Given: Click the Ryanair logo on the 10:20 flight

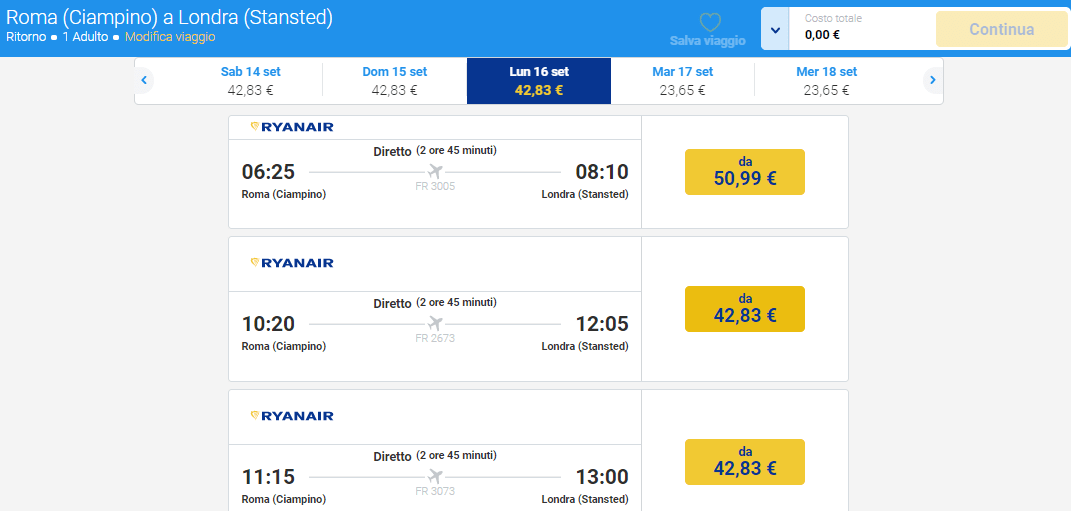Looking at the screenshot, I should [x=292, y=263].
